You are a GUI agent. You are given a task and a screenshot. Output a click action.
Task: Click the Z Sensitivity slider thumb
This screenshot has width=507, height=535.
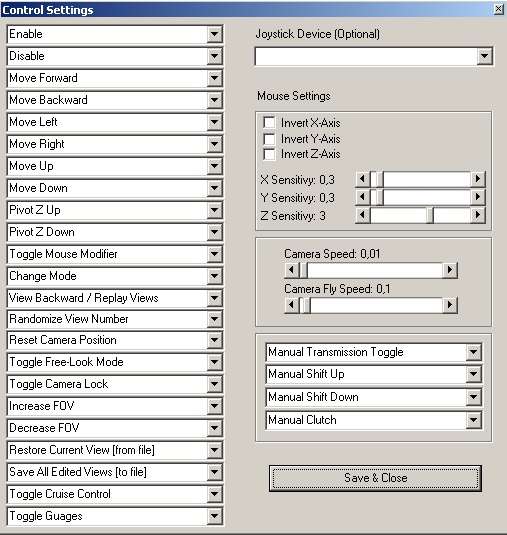(431, 215)
